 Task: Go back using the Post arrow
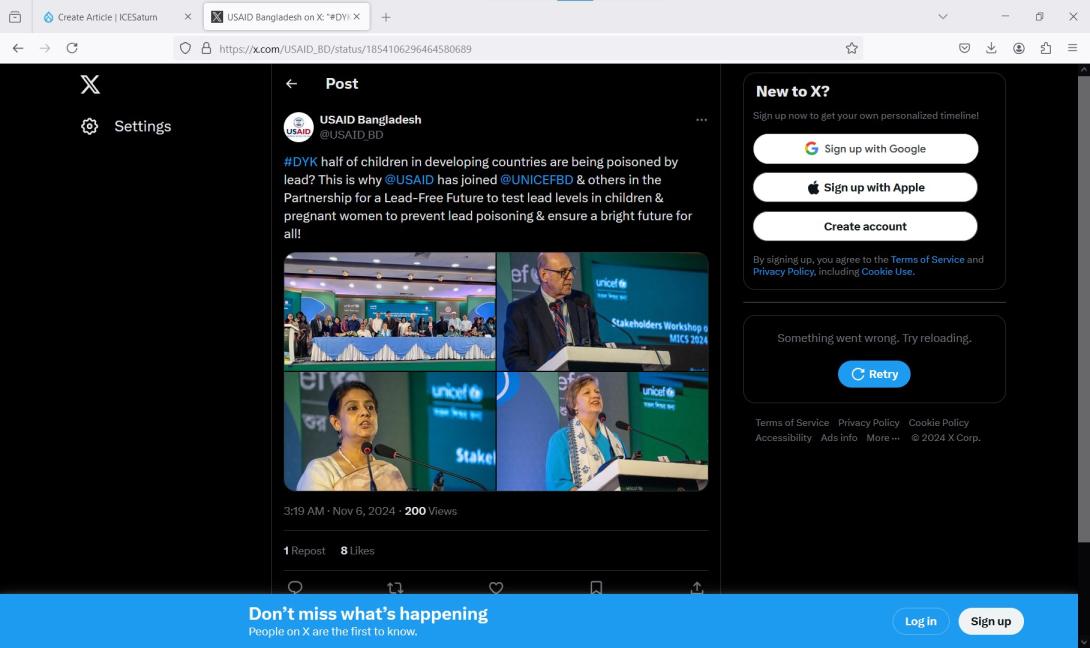[291, 84]
